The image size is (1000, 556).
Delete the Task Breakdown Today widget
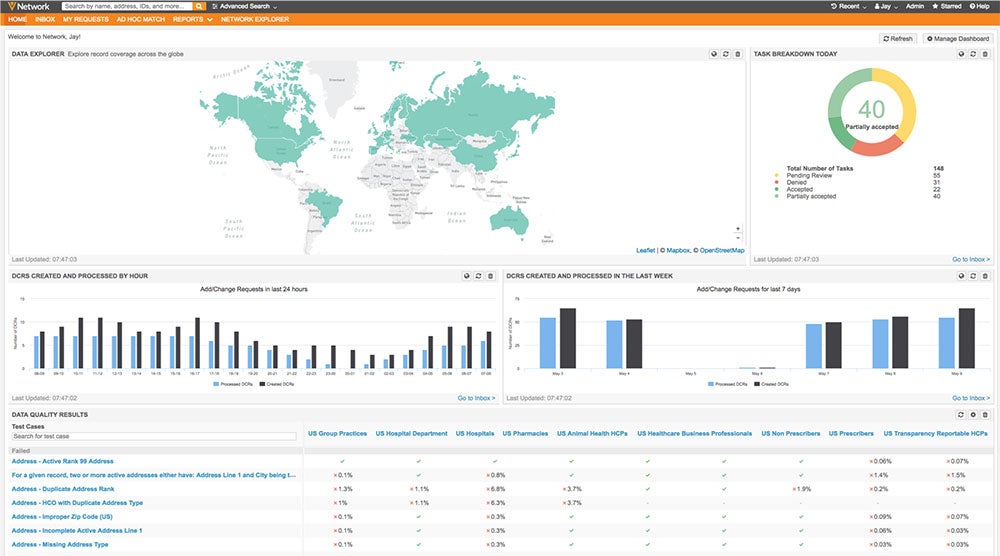point(984,54)
